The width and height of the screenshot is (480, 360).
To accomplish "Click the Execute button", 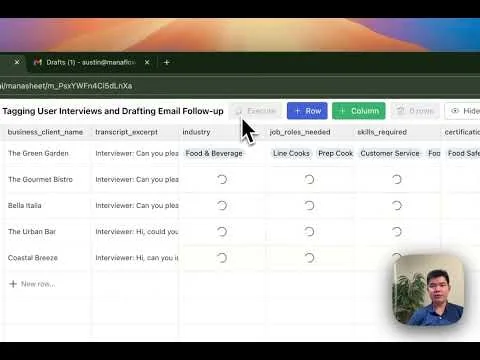I will [x=256, y=111].
